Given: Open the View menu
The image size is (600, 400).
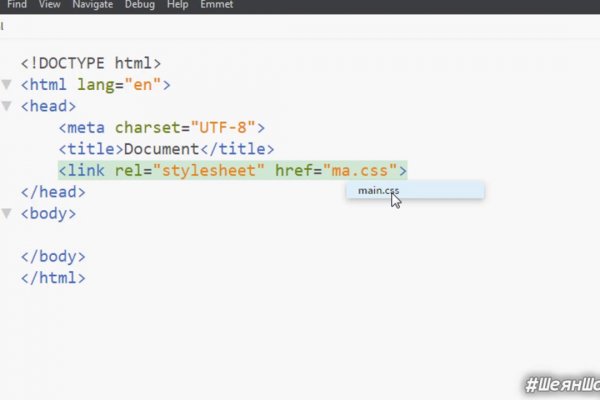Looking at the screenshot, I should [x=50, y=5].
